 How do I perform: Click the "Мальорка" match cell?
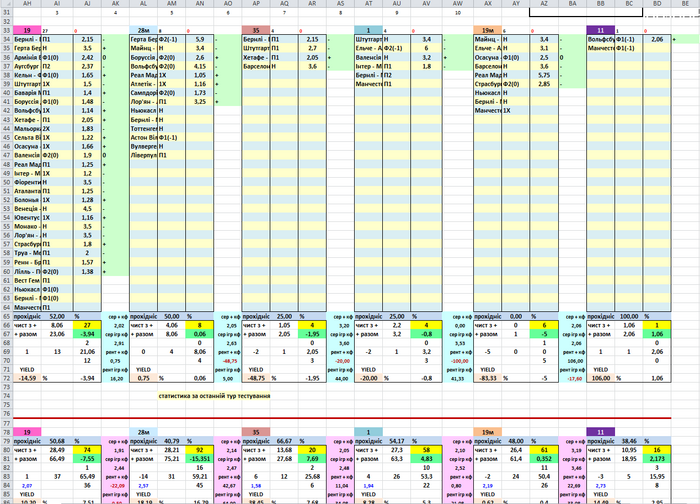click(27, 129)
